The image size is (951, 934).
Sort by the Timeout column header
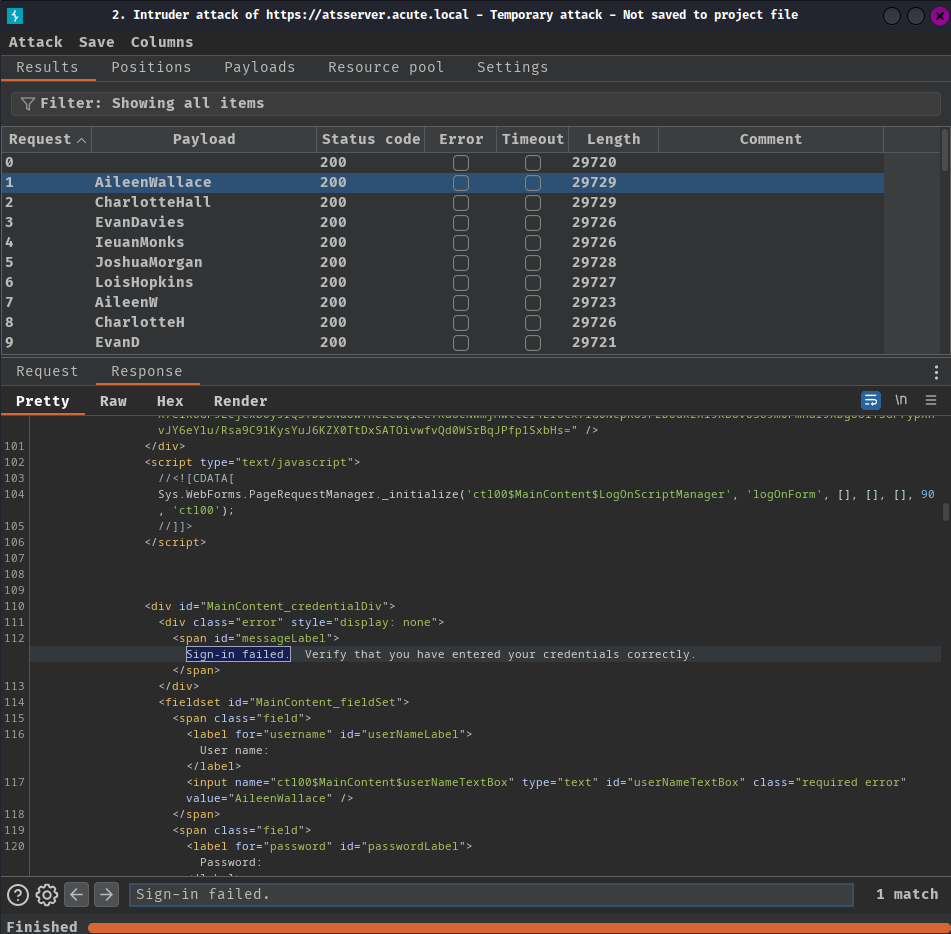click(x=533, y=139)
